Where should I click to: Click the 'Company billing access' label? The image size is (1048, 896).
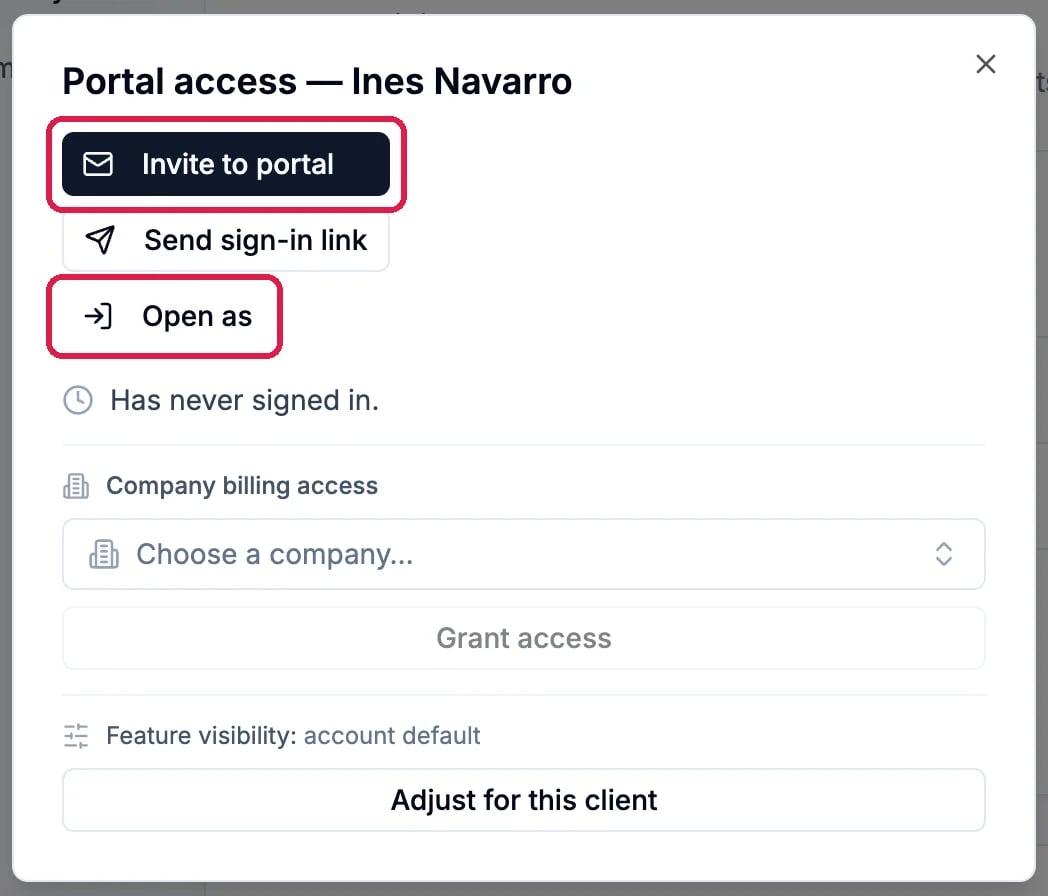click(x=242, y=486)
